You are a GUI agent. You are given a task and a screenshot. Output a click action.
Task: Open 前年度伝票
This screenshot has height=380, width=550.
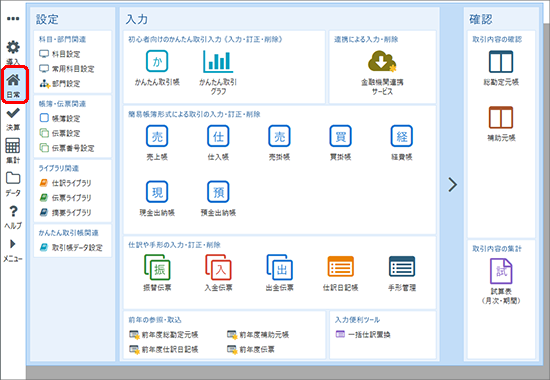(251, 349)
